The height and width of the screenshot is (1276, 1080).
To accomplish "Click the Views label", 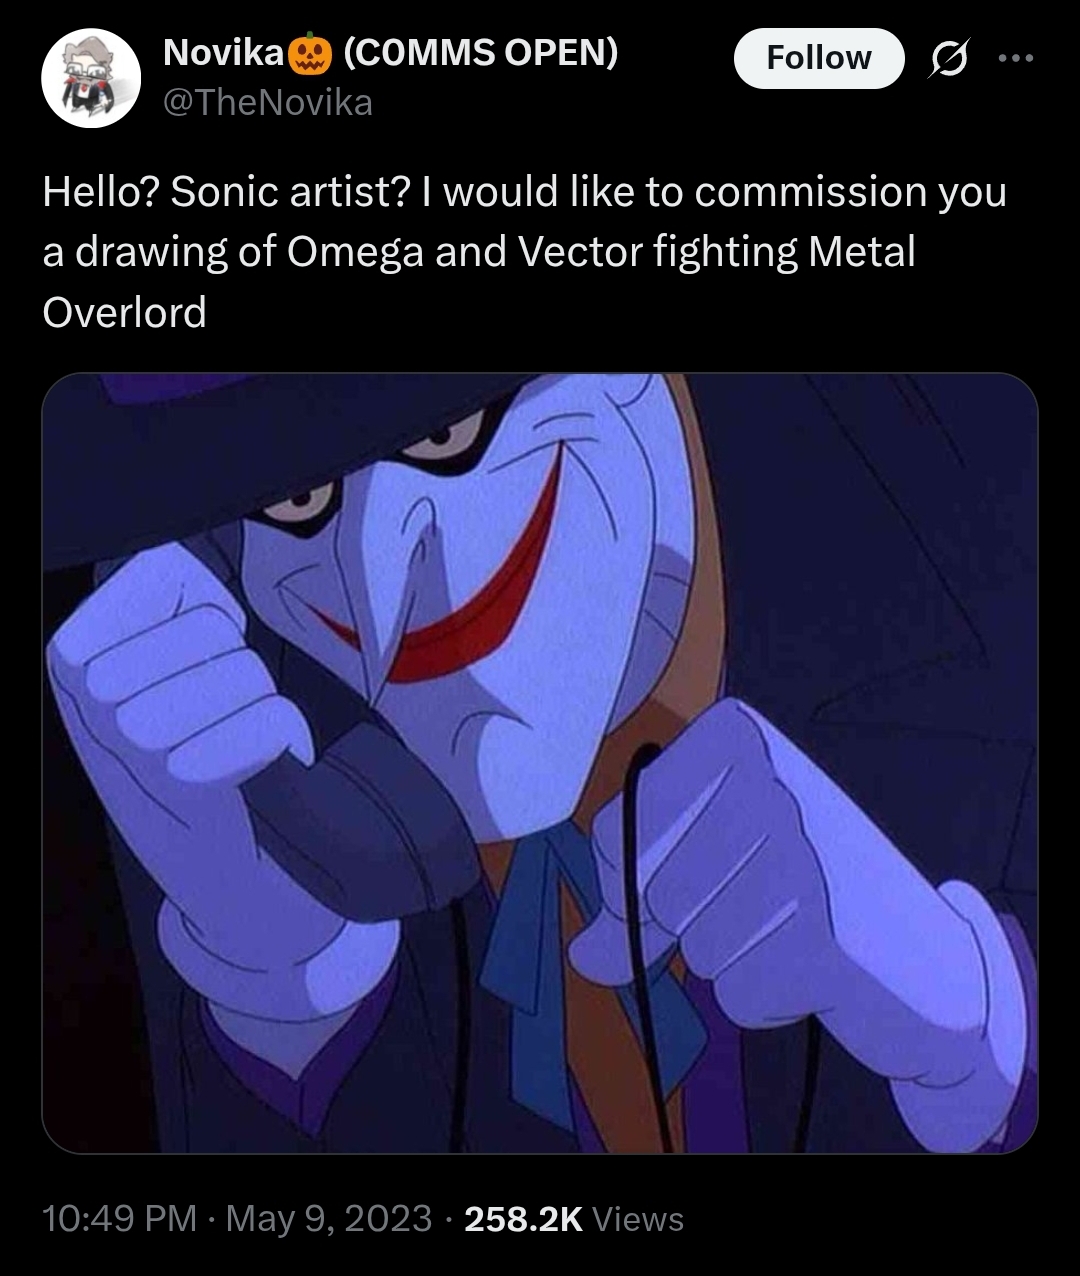I will click(638, 1218).
